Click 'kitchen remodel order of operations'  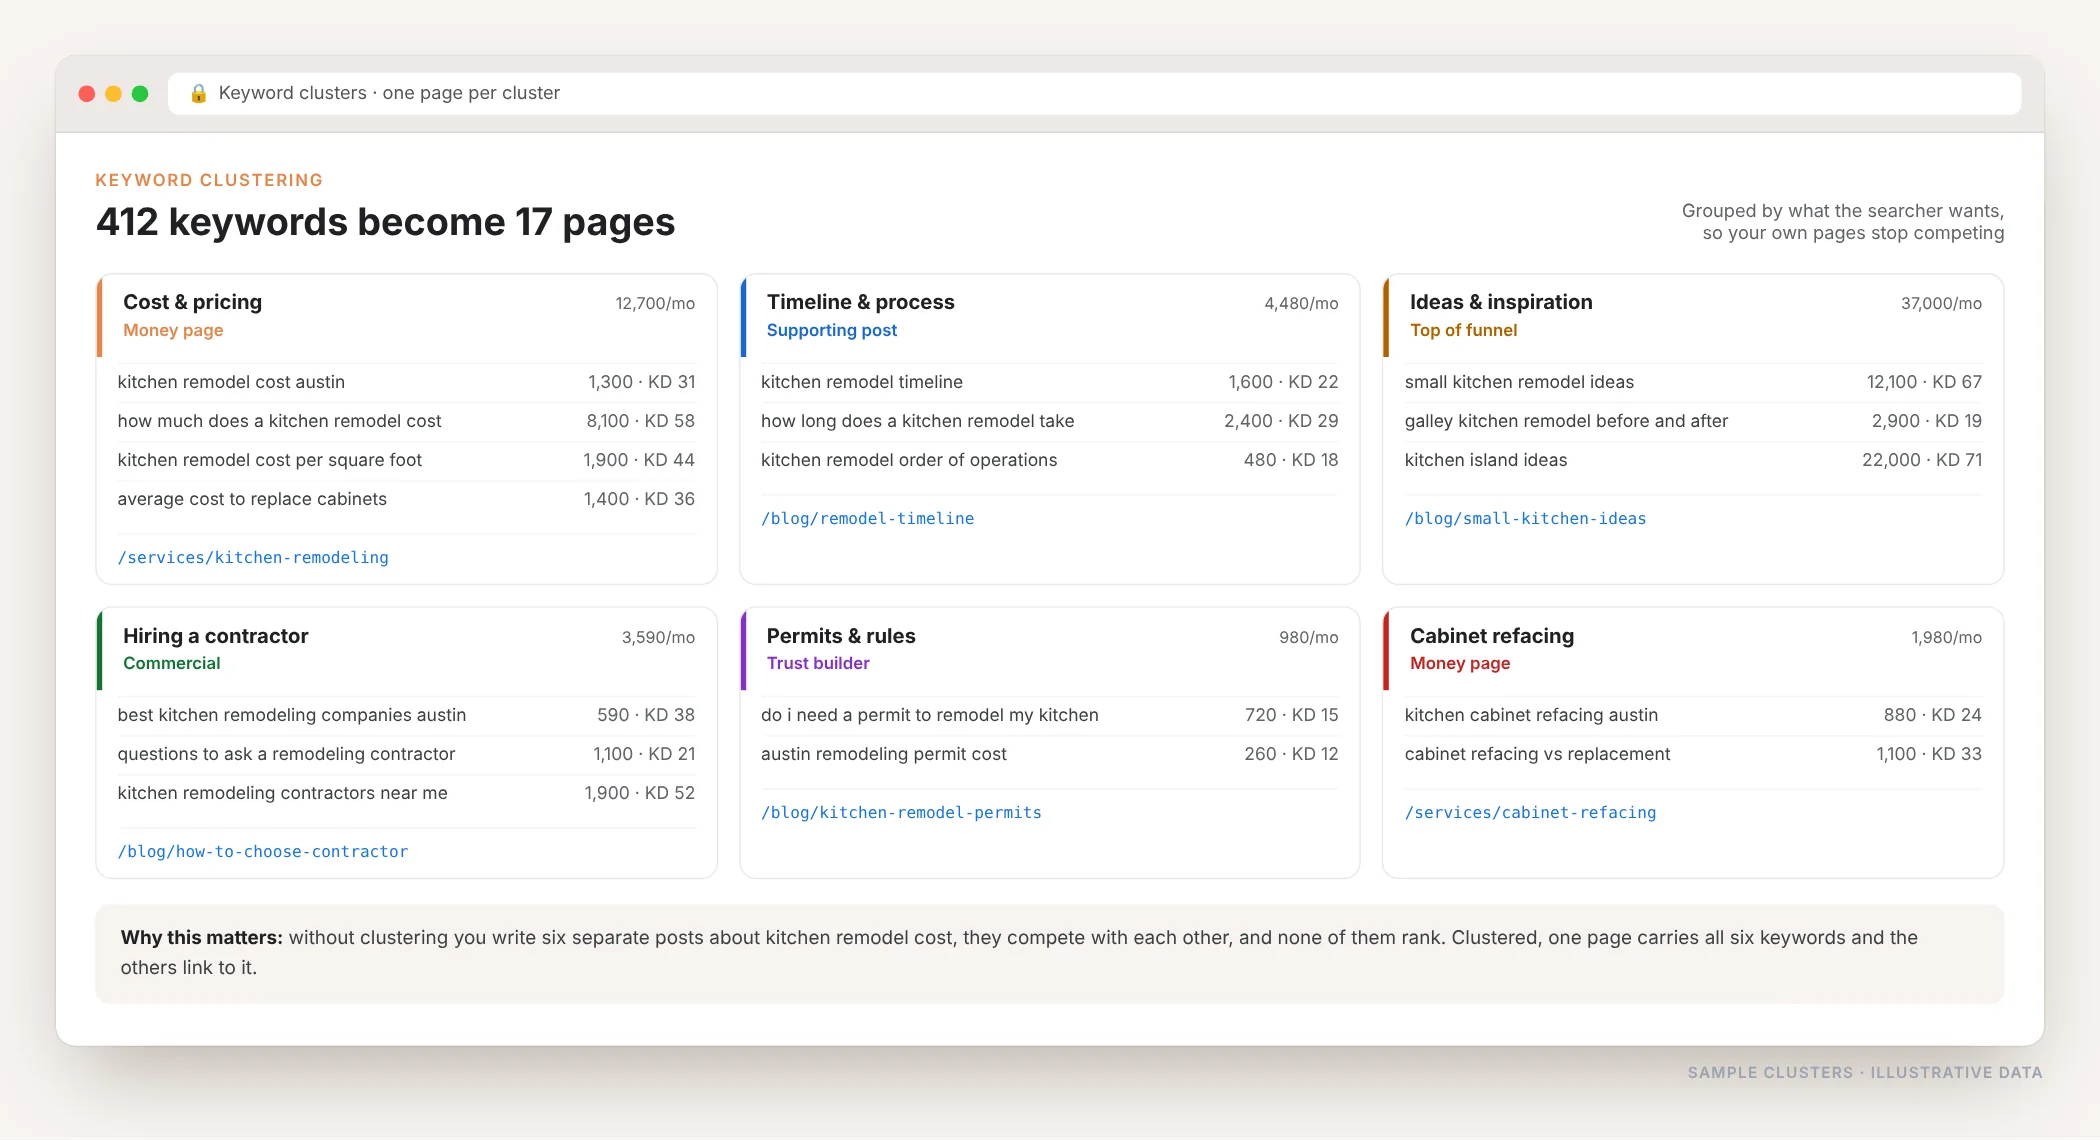pos(909,460)
